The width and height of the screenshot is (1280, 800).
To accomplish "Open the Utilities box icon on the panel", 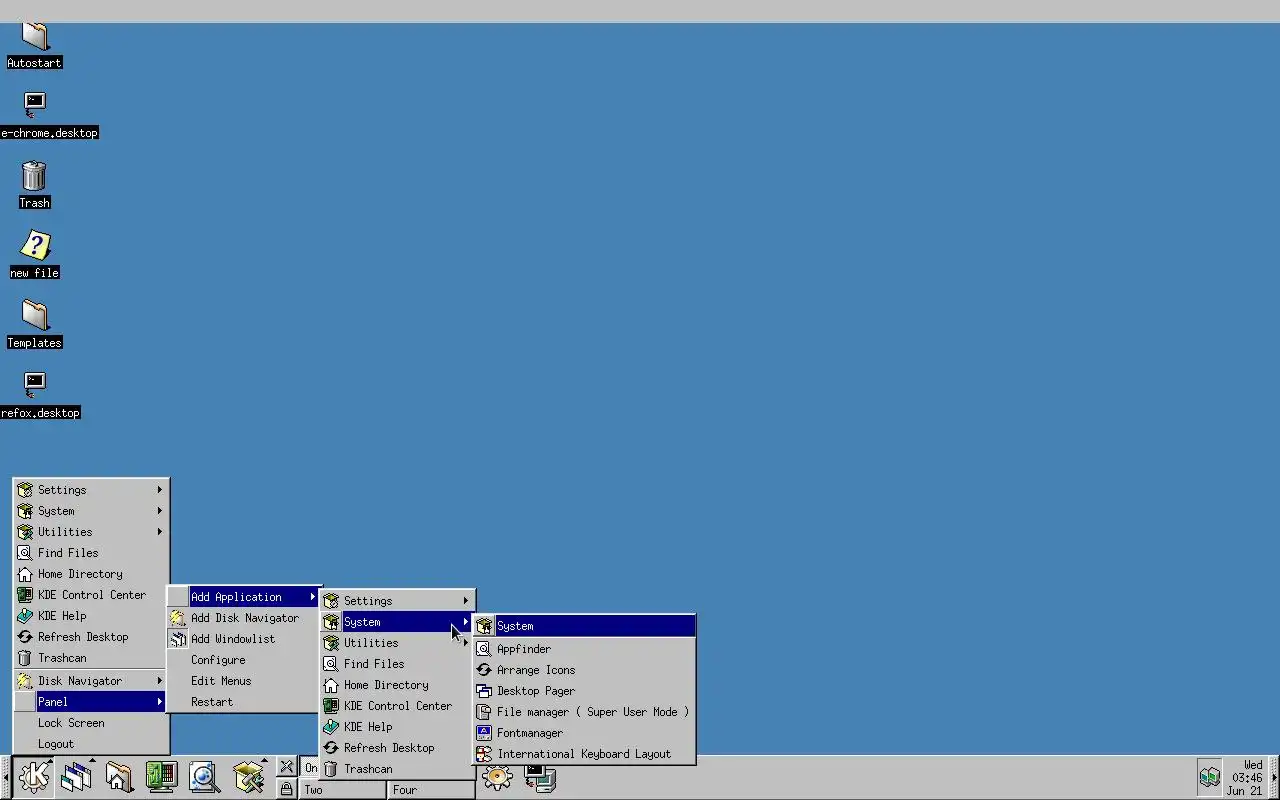I will (248, 777).
